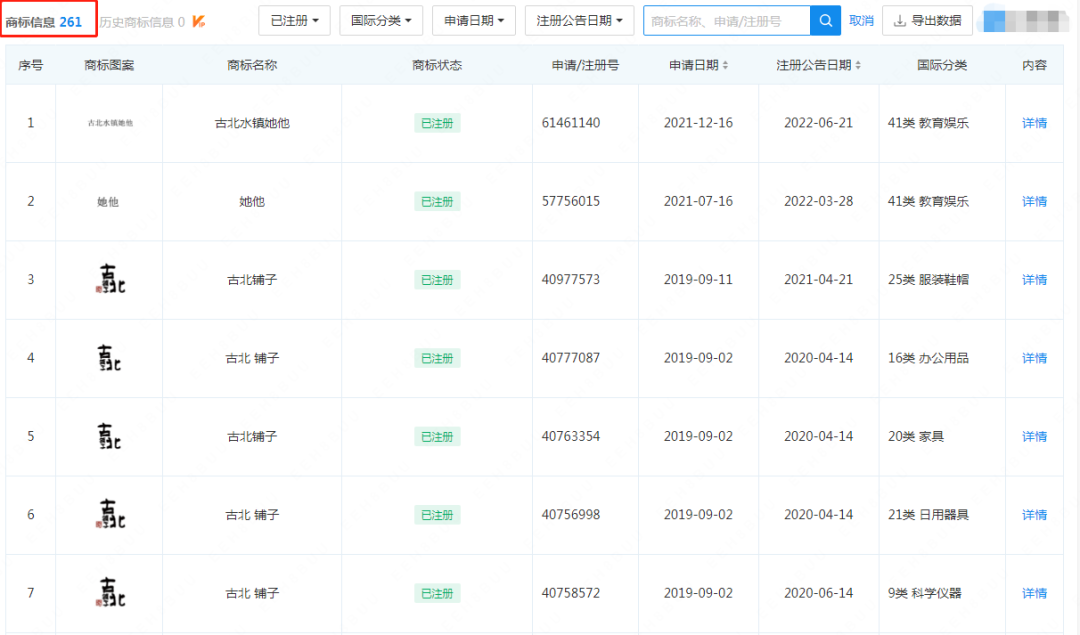Image resolution: width=1080 pixels, height=635 pixels.
Task: Click the 取消 cancel link
Action: coord(861,21)
